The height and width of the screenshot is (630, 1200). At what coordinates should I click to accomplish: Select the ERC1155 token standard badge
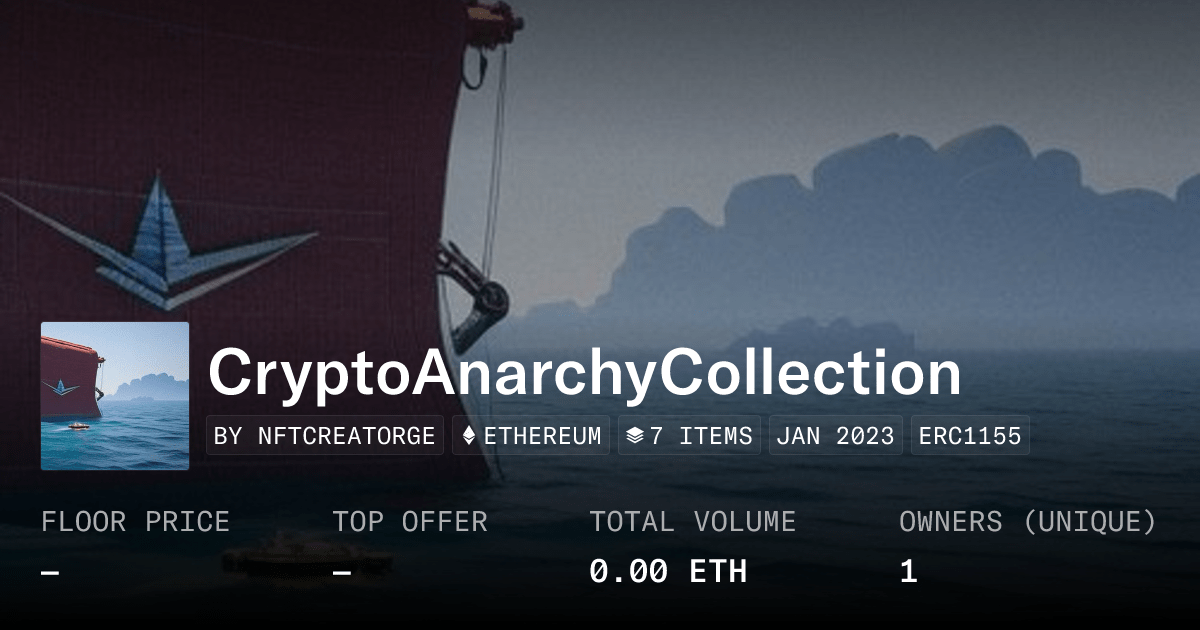(970, 436)
